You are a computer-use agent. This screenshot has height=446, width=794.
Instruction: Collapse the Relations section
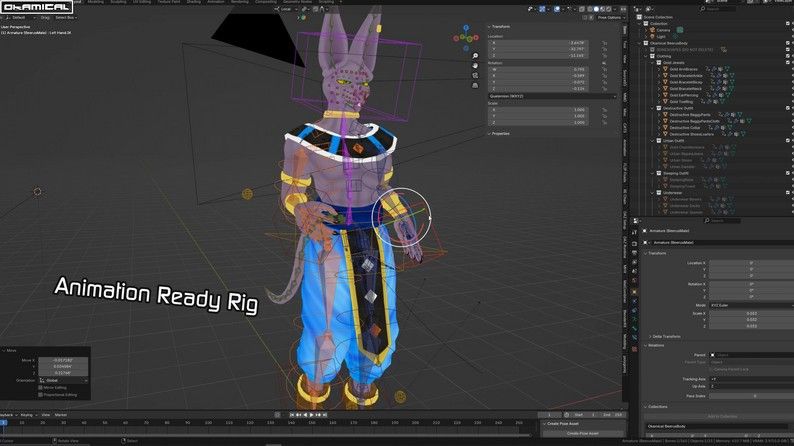click(x=654, y=345)
